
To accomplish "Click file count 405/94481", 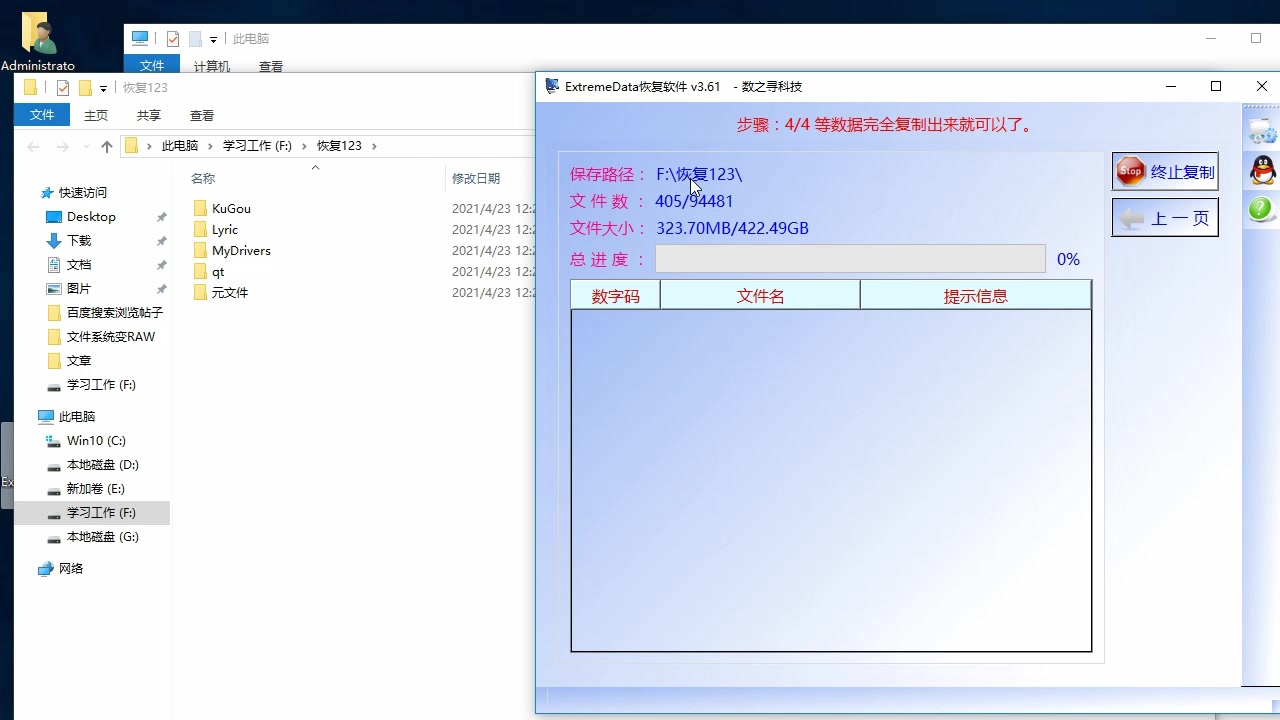I will click(x=694, y=201).
